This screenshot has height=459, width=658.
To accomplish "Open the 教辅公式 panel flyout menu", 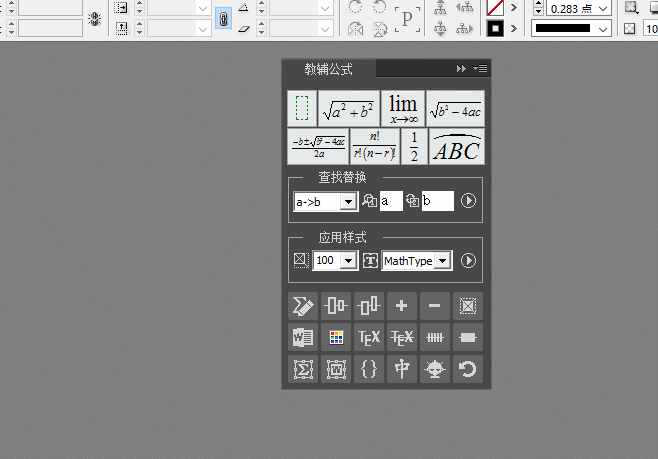I will [x=480, y=69].
